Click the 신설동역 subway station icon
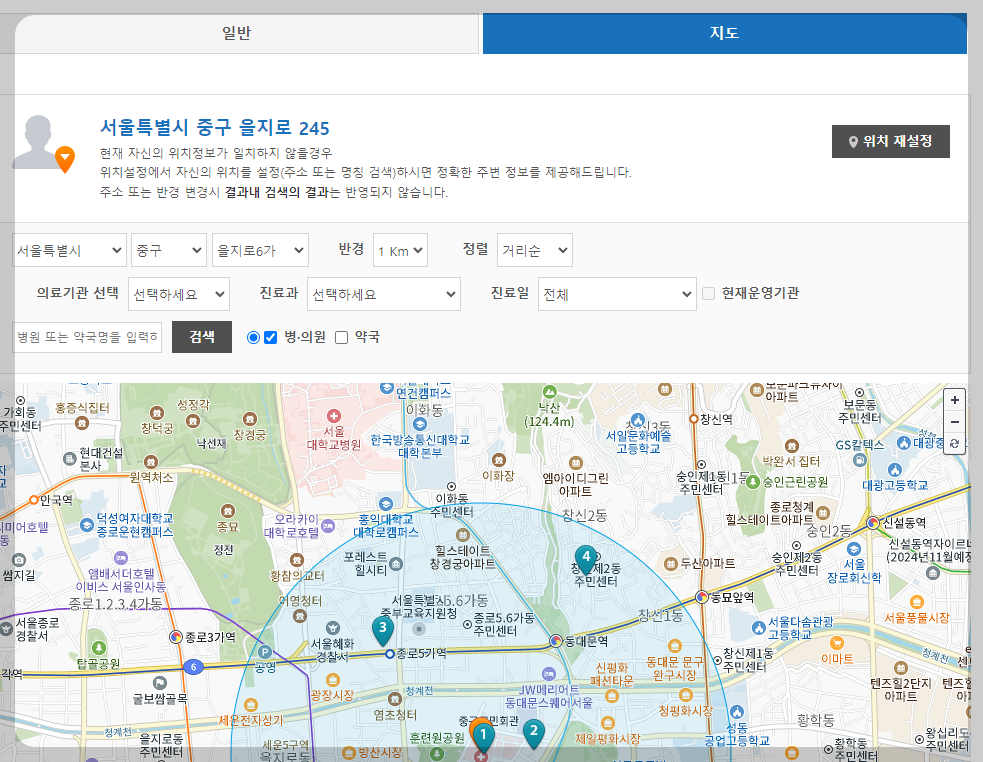This screenshot has width=983, height=762. pyautogui.click(x=873, y=522)
